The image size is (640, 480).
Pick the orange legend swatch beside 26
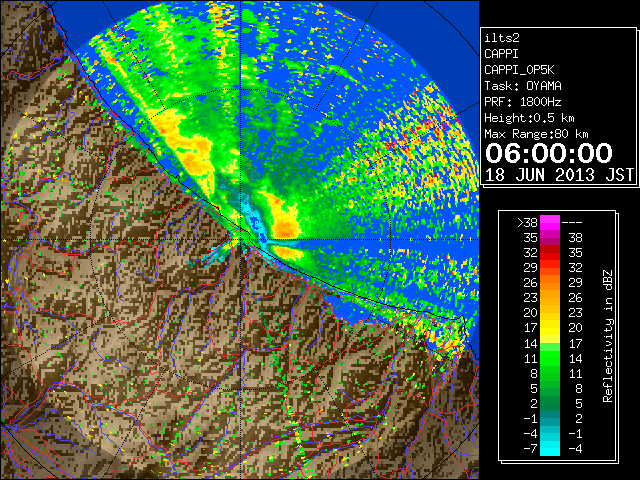(550, 283)
